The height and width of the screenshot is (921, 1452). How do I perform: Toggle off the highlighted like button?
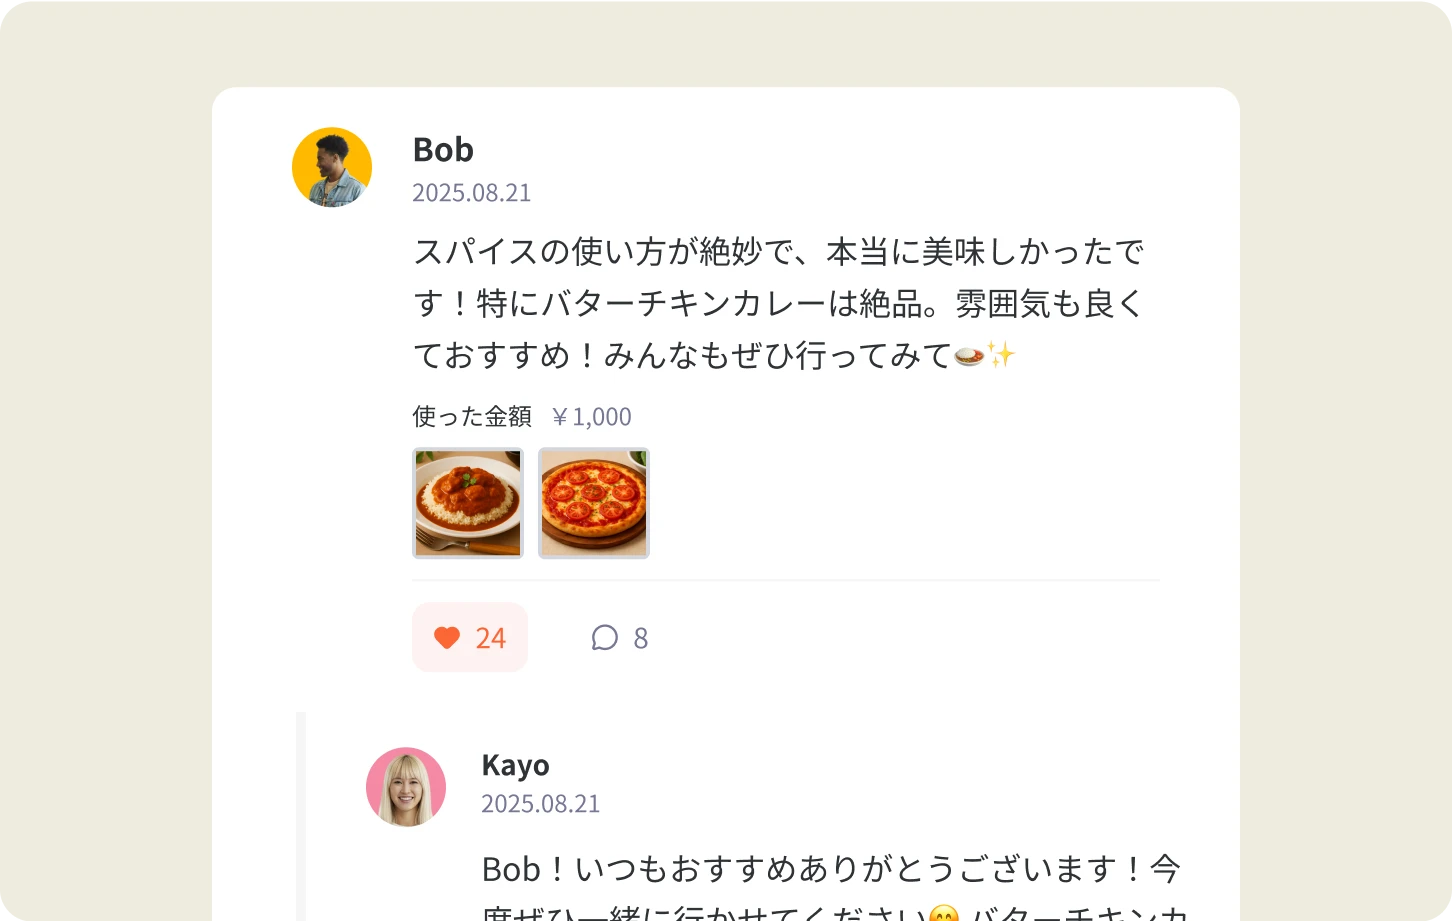pos(470,637)
